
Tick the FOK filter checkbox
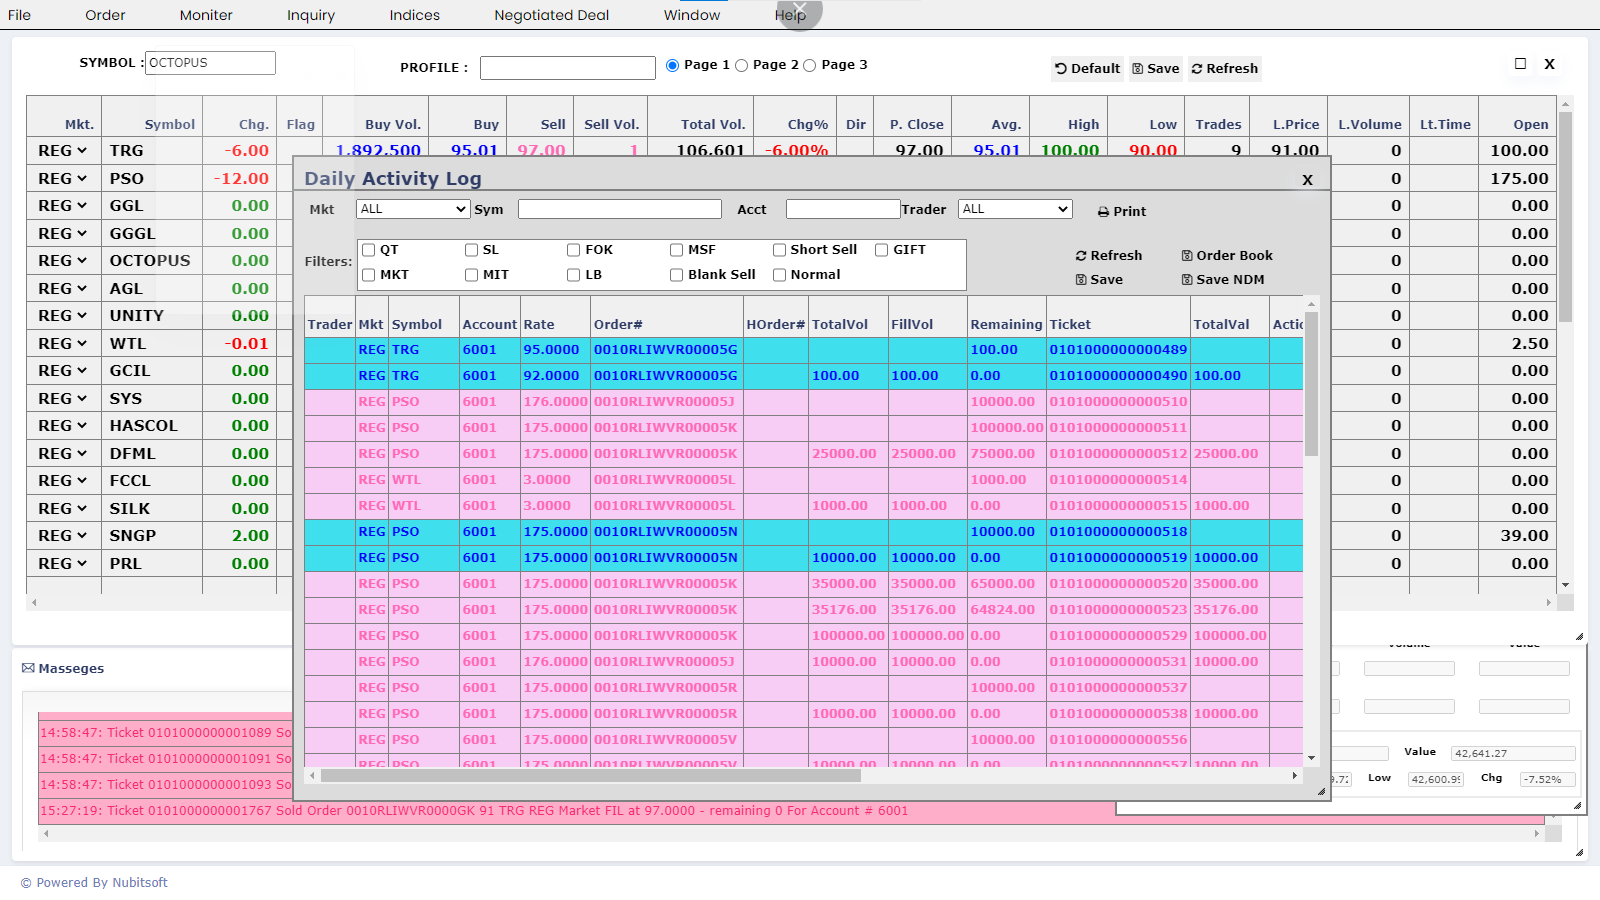point(574,250)
